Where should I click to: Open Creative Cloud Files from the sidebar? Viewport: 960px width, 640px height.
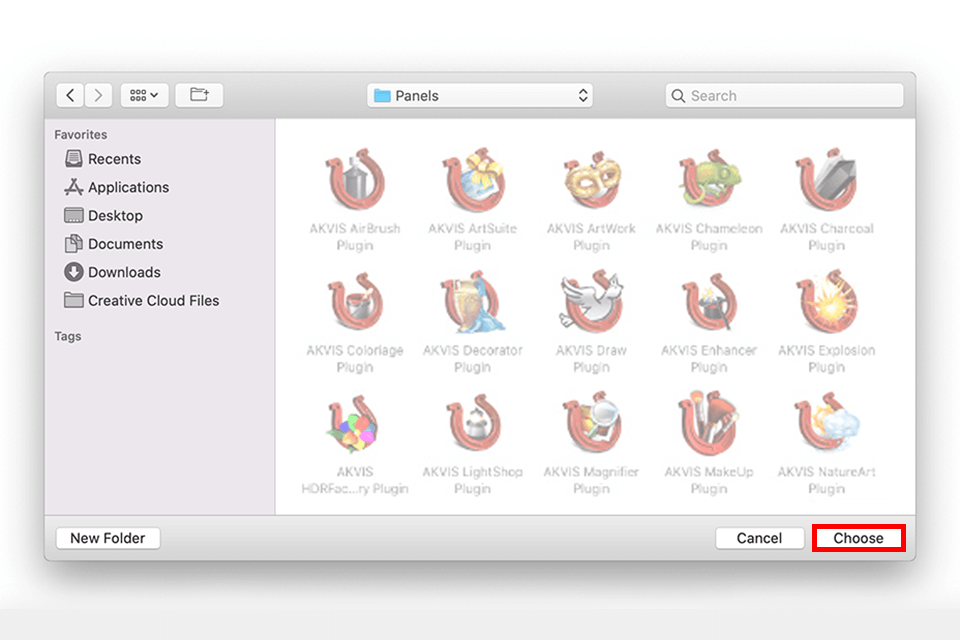click(150, 300)
